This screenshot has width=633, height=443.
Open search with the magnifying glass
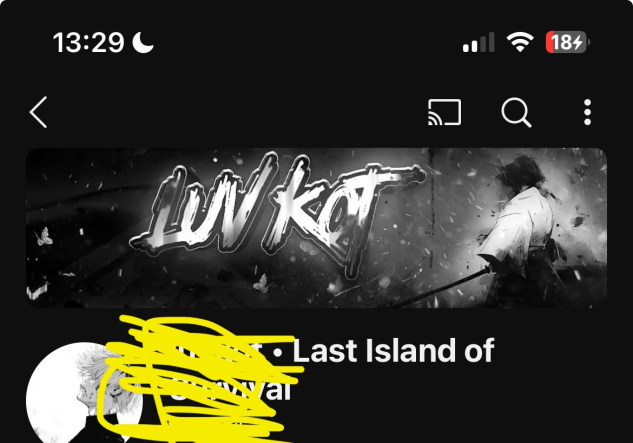point(516,112)
